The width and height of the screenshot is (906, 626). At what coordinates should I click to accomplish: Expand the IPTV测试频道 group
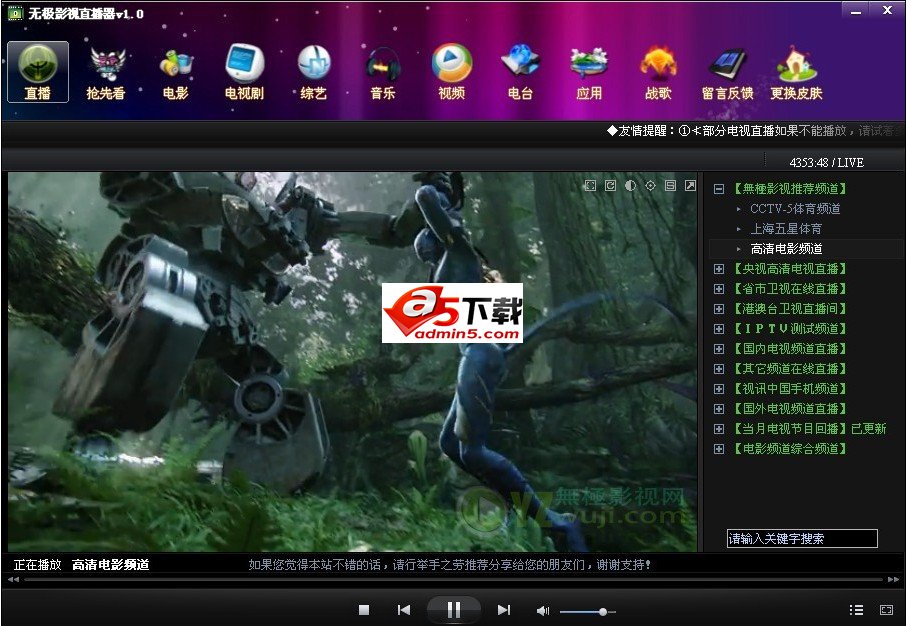tap(719, 329)
